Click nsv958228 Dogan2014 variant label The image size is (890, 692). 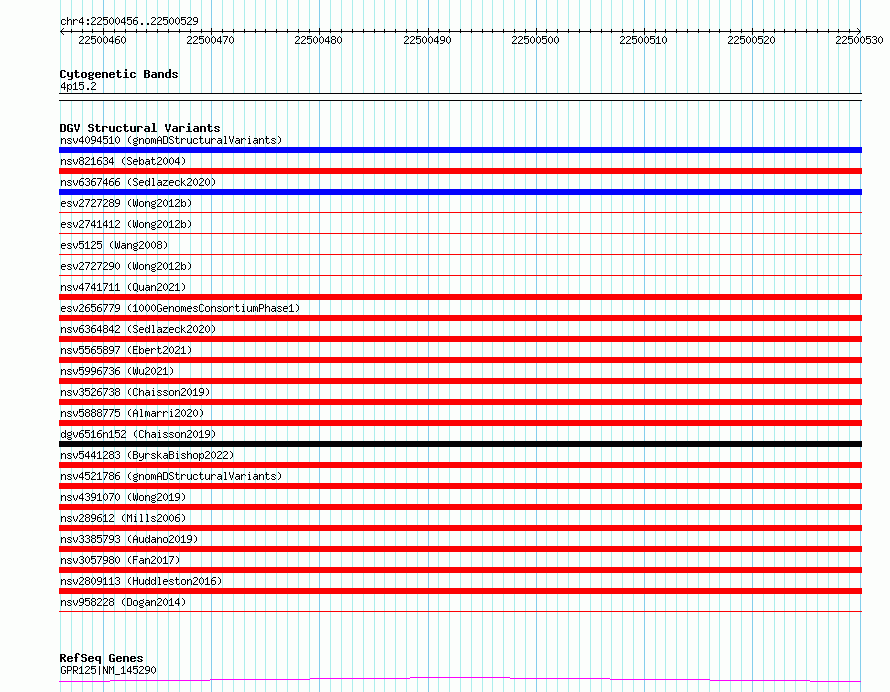pos(123,602)
